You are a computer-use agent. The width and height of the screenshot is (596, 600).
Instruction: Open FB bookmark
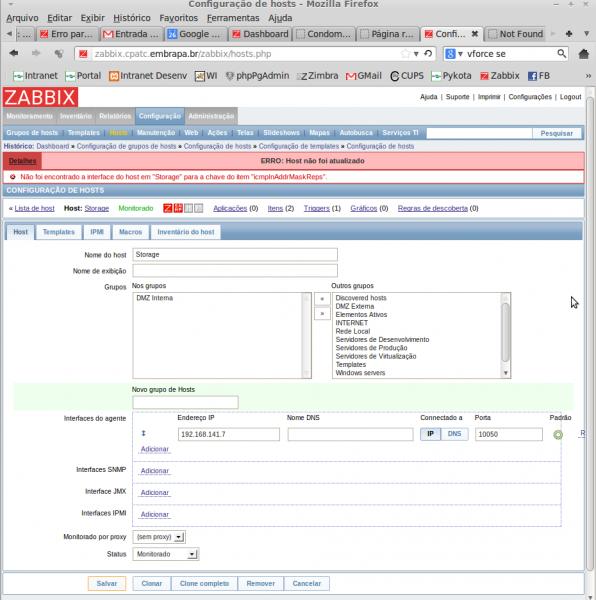point(539,76)
